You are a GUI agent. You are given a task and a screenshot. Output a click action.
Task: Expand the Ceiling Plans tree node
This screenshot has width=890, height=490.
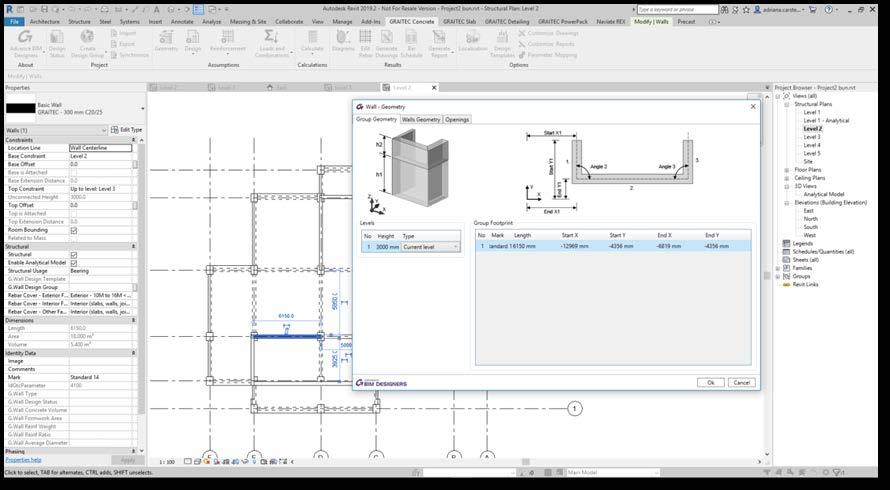[x=787, y=178]
